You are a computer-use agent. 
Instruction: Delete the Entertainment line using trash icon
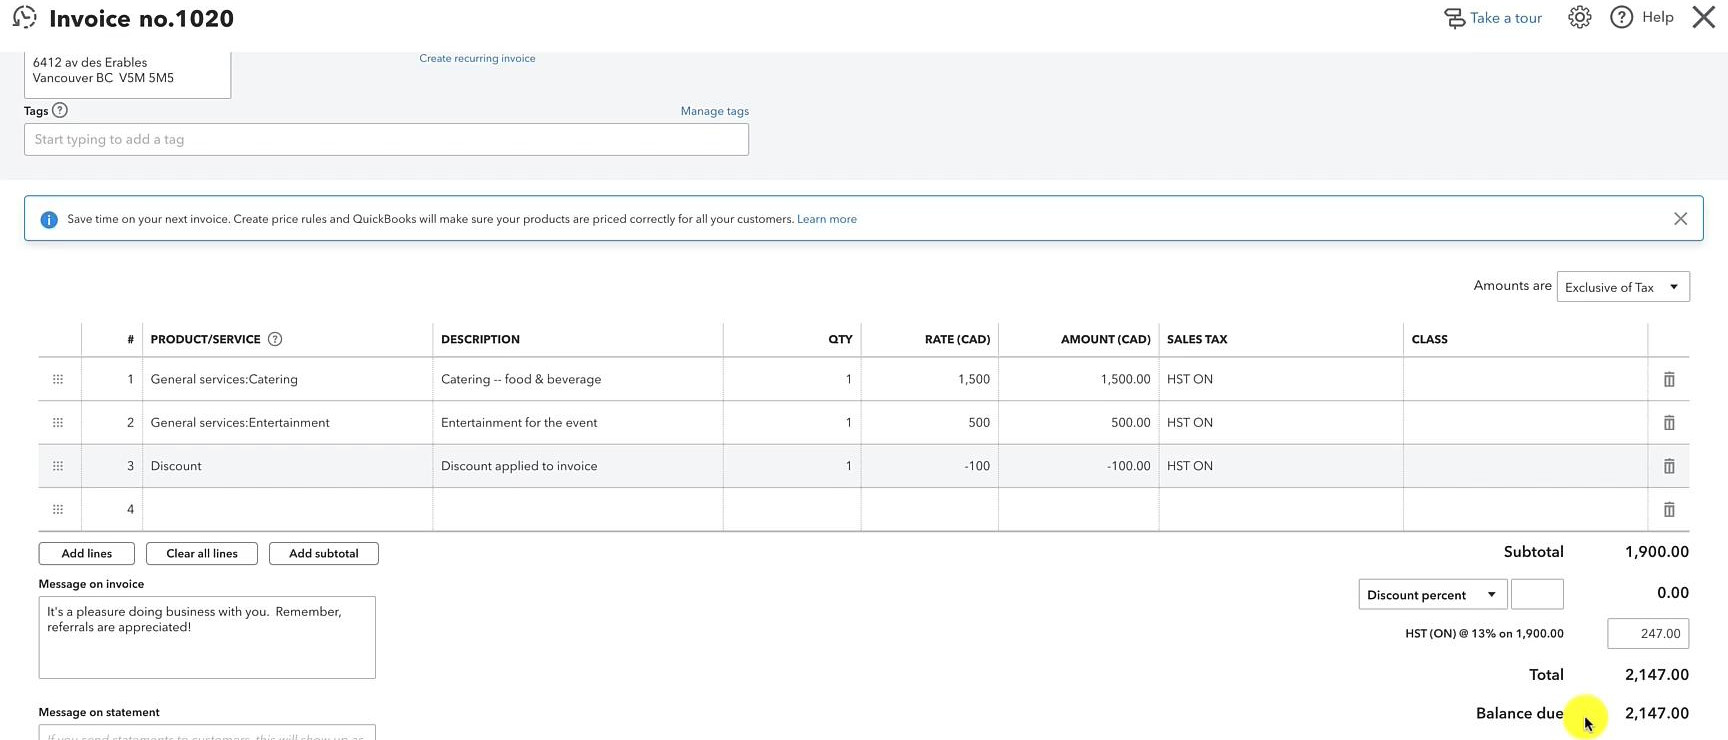pos(1668,423)
